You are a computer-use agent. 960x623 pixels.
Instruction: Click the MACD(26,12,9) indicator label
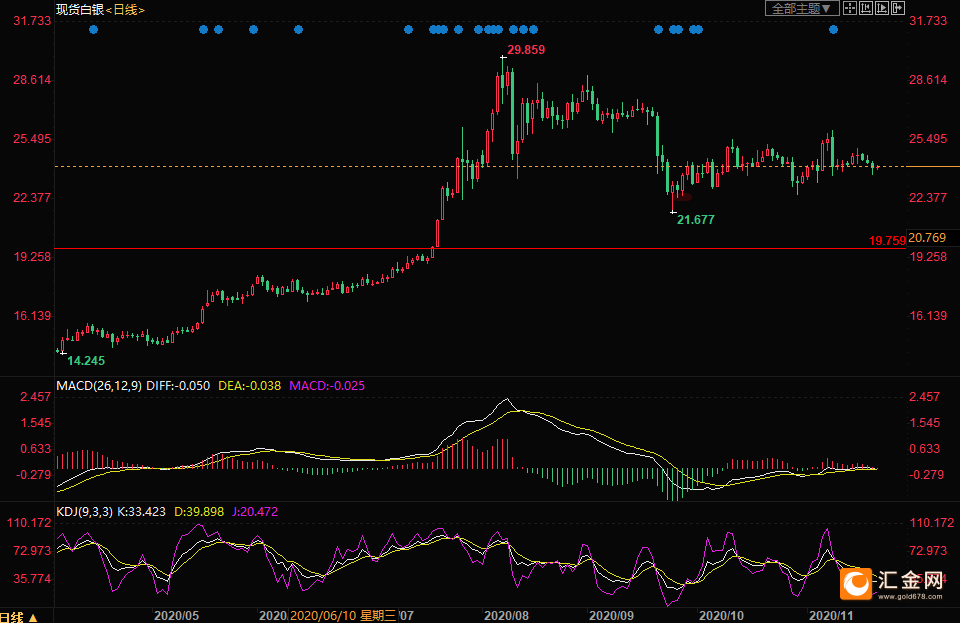point(99,386)
